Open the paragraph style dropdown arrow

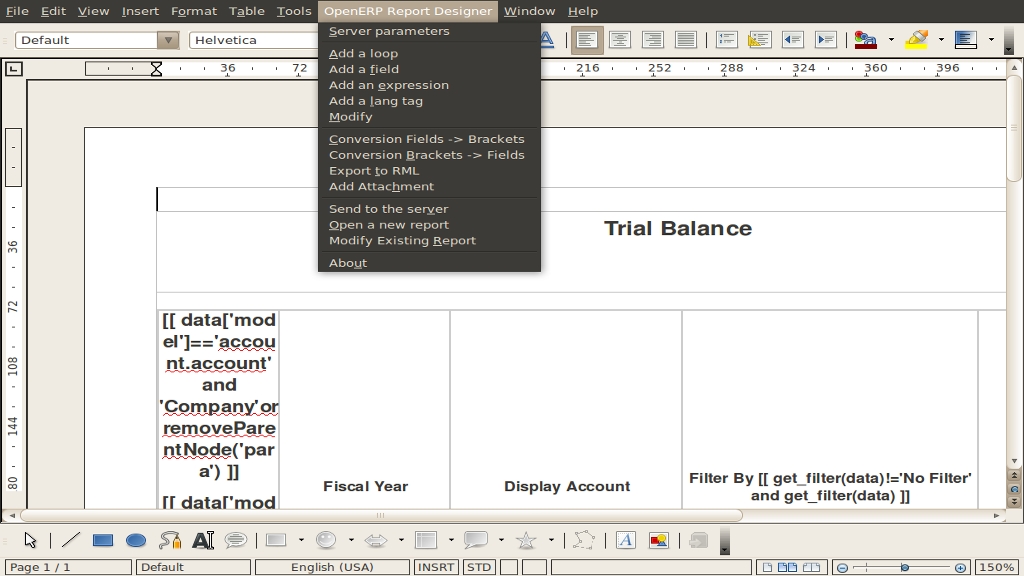(x=168, y=40)
